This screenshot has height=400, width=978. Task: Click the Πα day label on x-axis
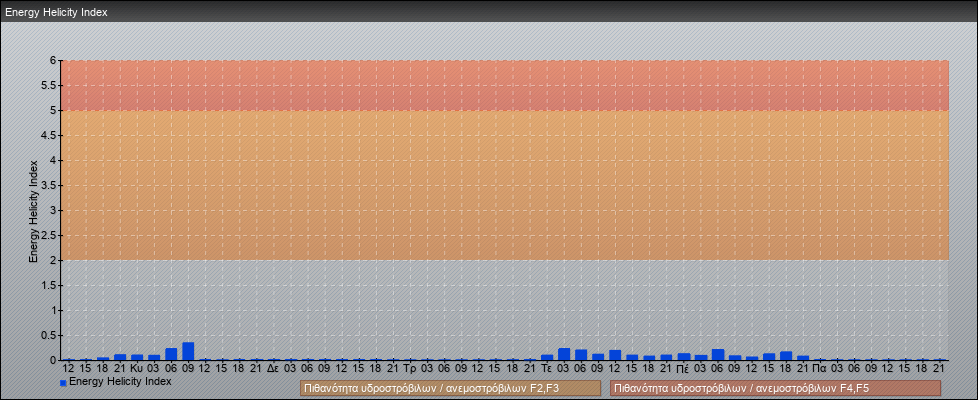pyautogui.click(x=819, y=369)
